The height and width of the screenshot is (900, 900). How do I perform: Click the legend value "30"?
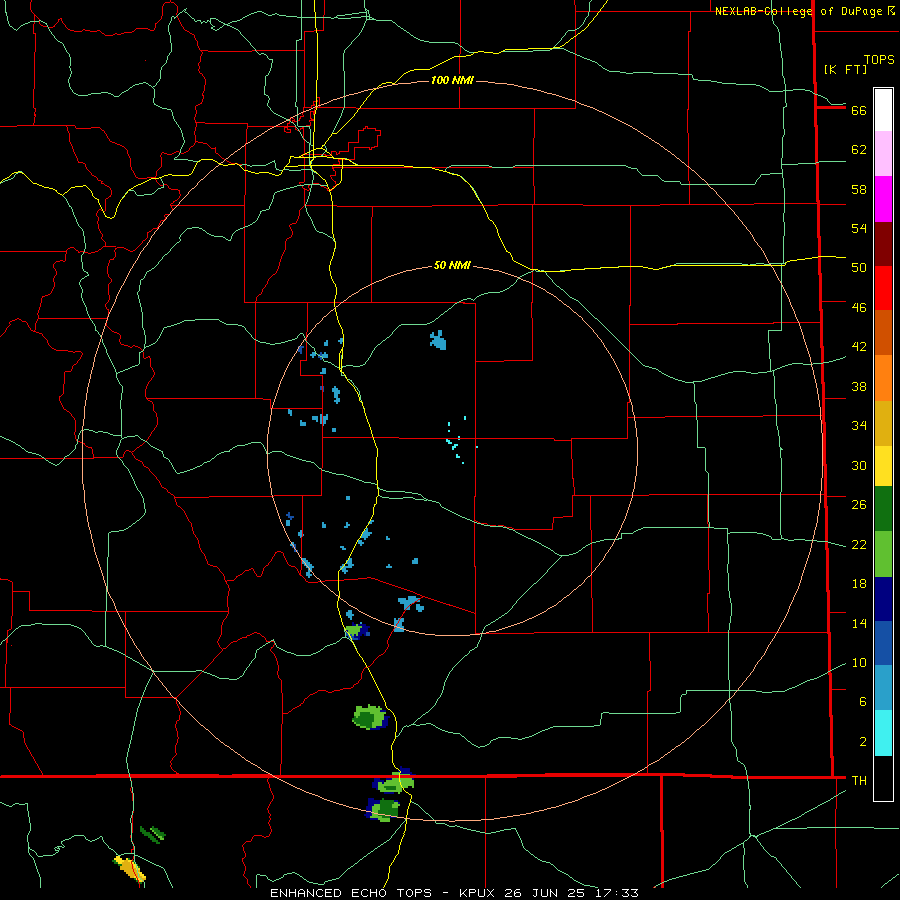[859, 465]
